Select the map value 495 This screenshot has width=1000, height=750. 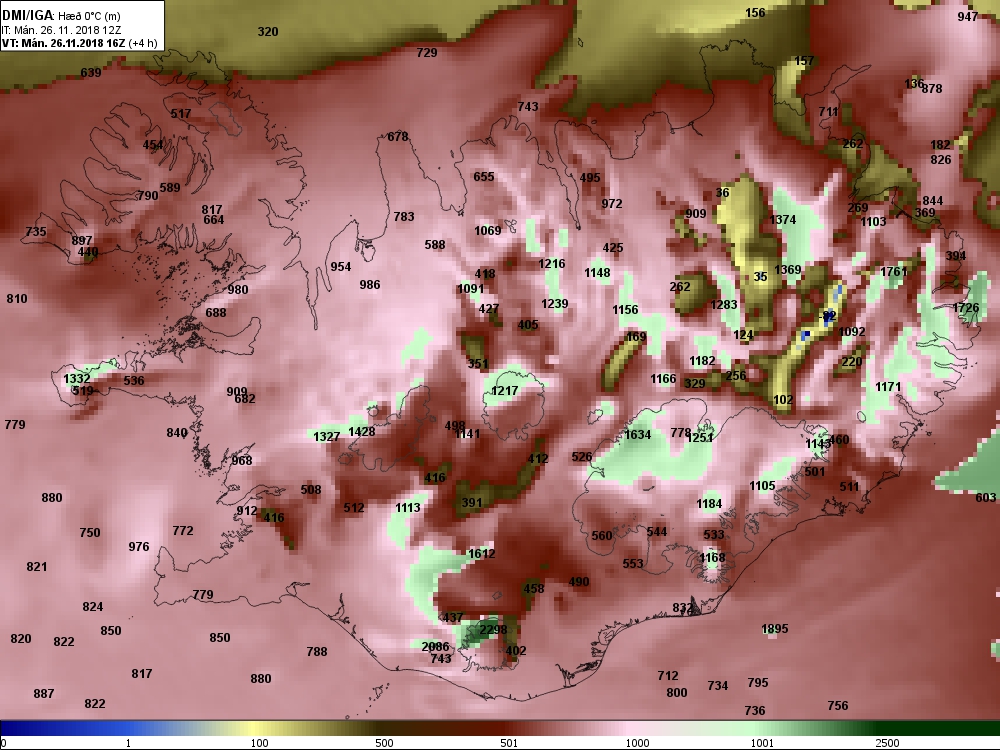[x=590, y=177]
